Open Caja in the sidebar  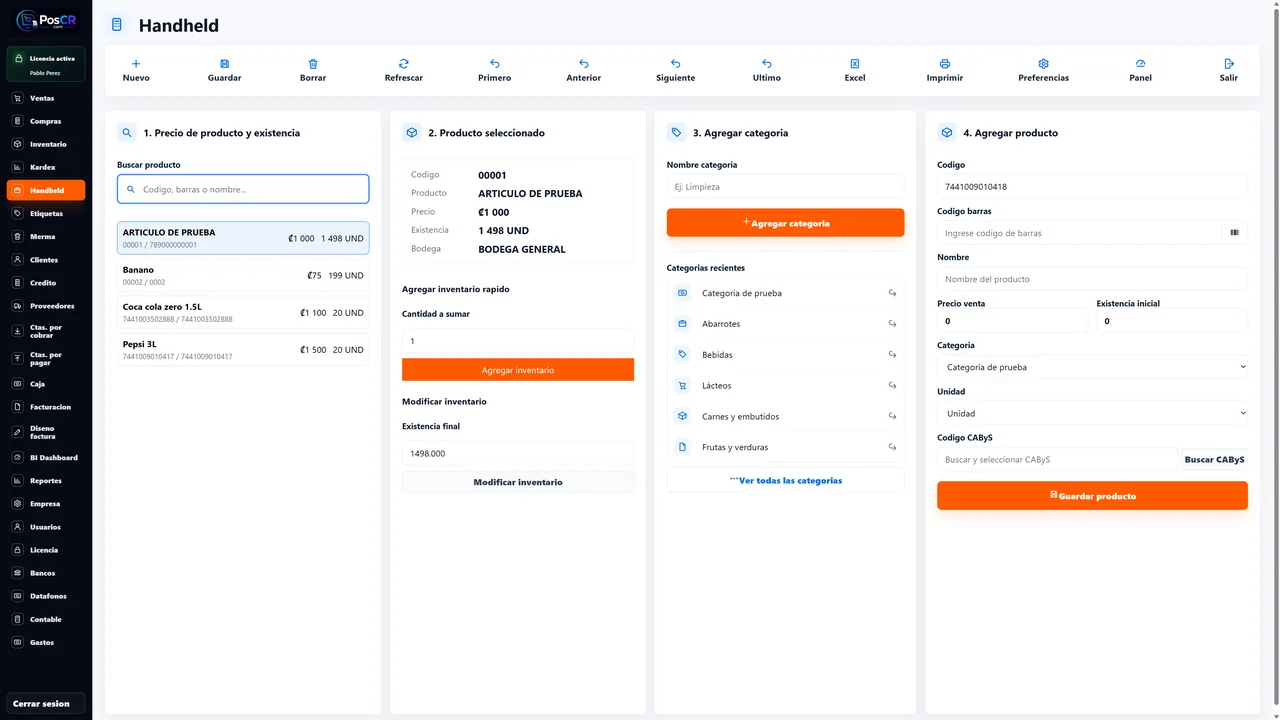click(46, 383)
